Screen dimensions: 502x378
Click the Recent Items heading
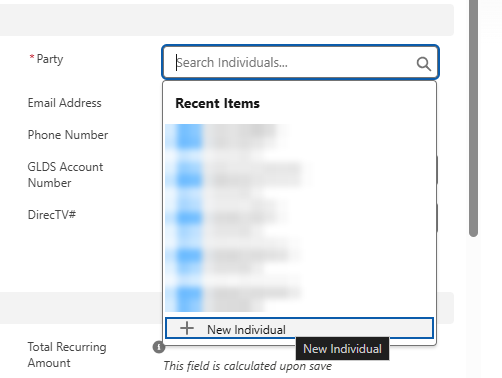pos(217,103)
